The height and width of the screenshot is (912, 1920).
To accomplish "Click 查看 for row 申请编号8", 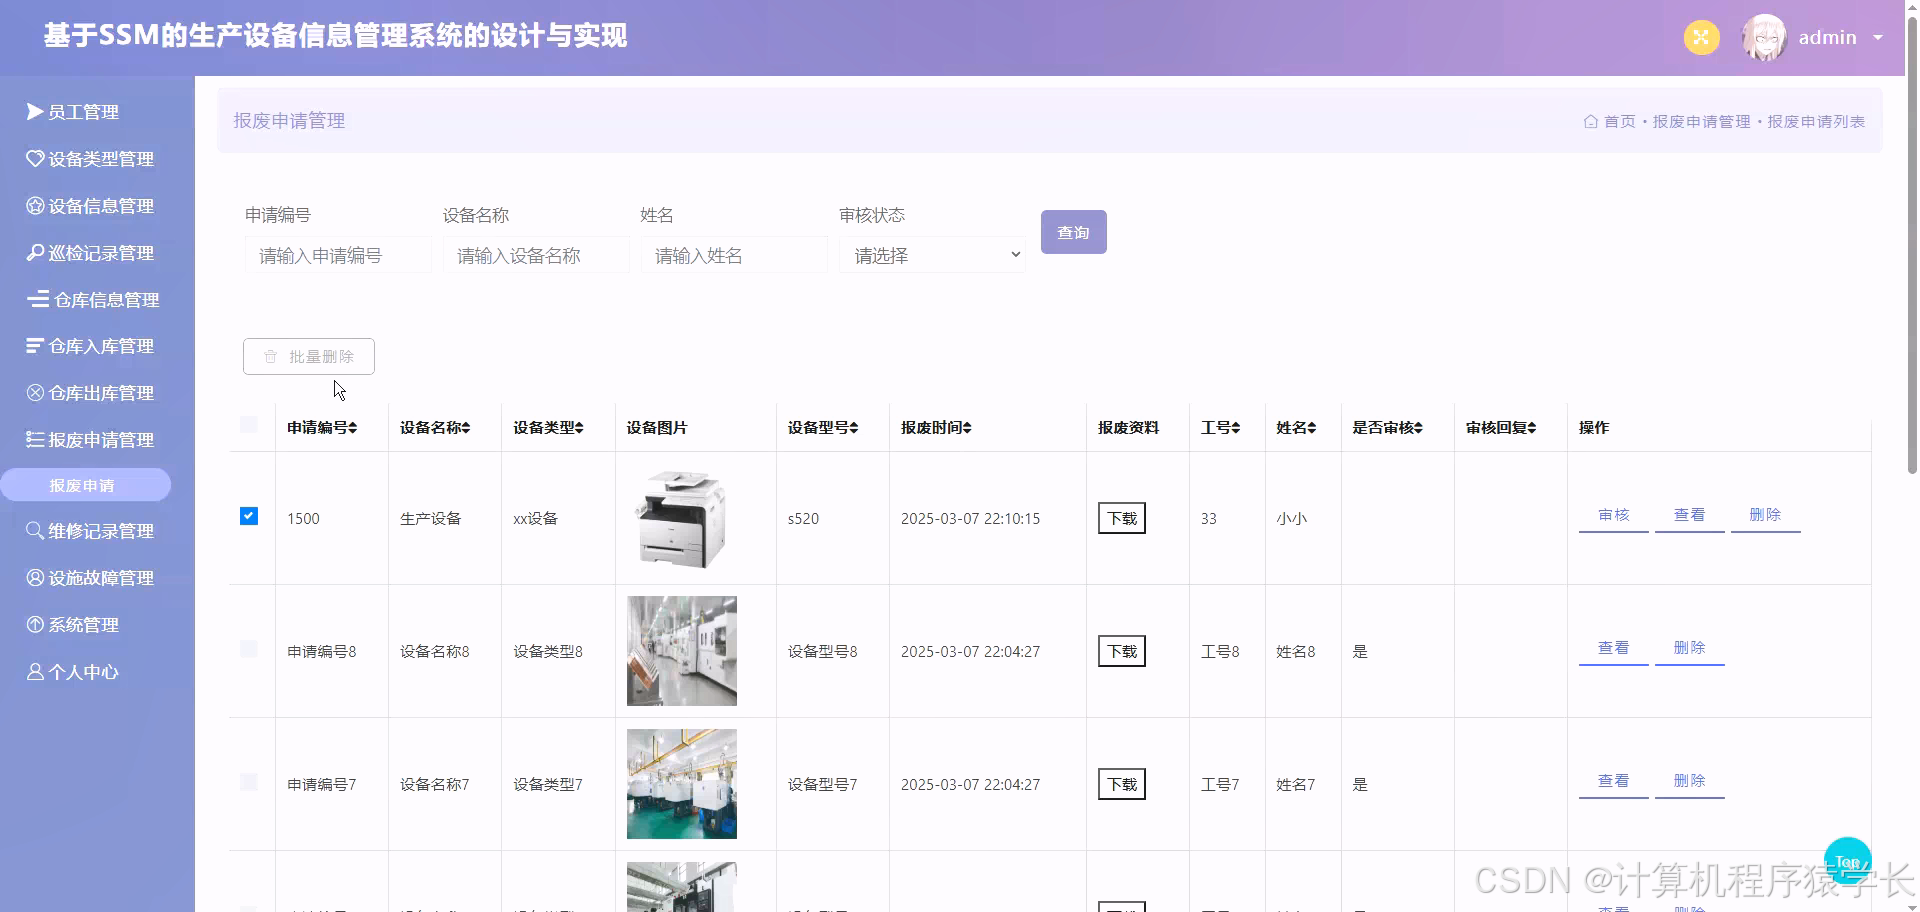I will pos(1613,649).
